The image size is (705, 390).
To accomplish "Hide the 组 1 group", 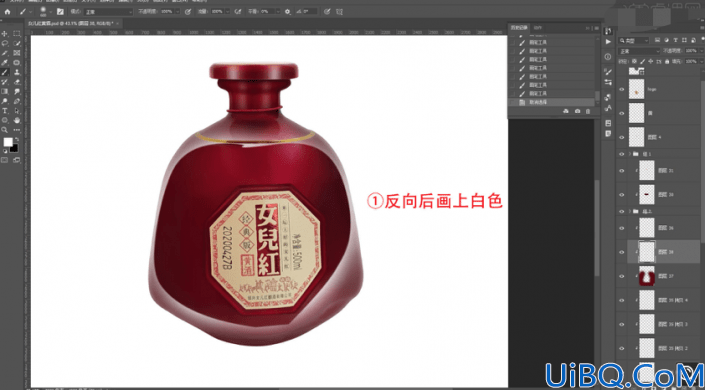I will tap(622, 154).
